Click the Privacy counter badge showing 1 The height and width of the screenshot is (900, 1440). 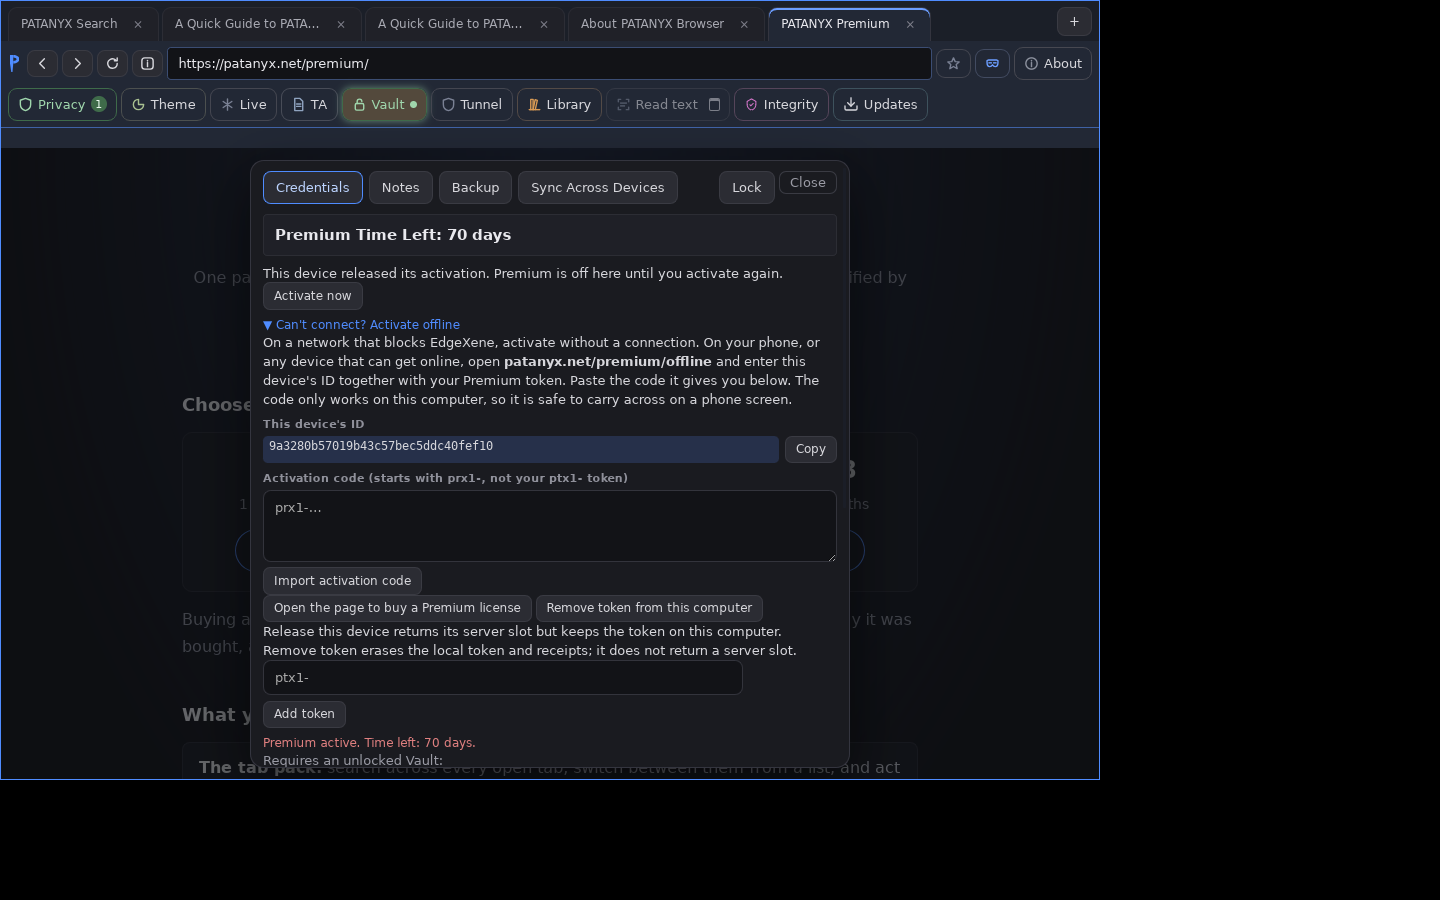tap(99, 104)
